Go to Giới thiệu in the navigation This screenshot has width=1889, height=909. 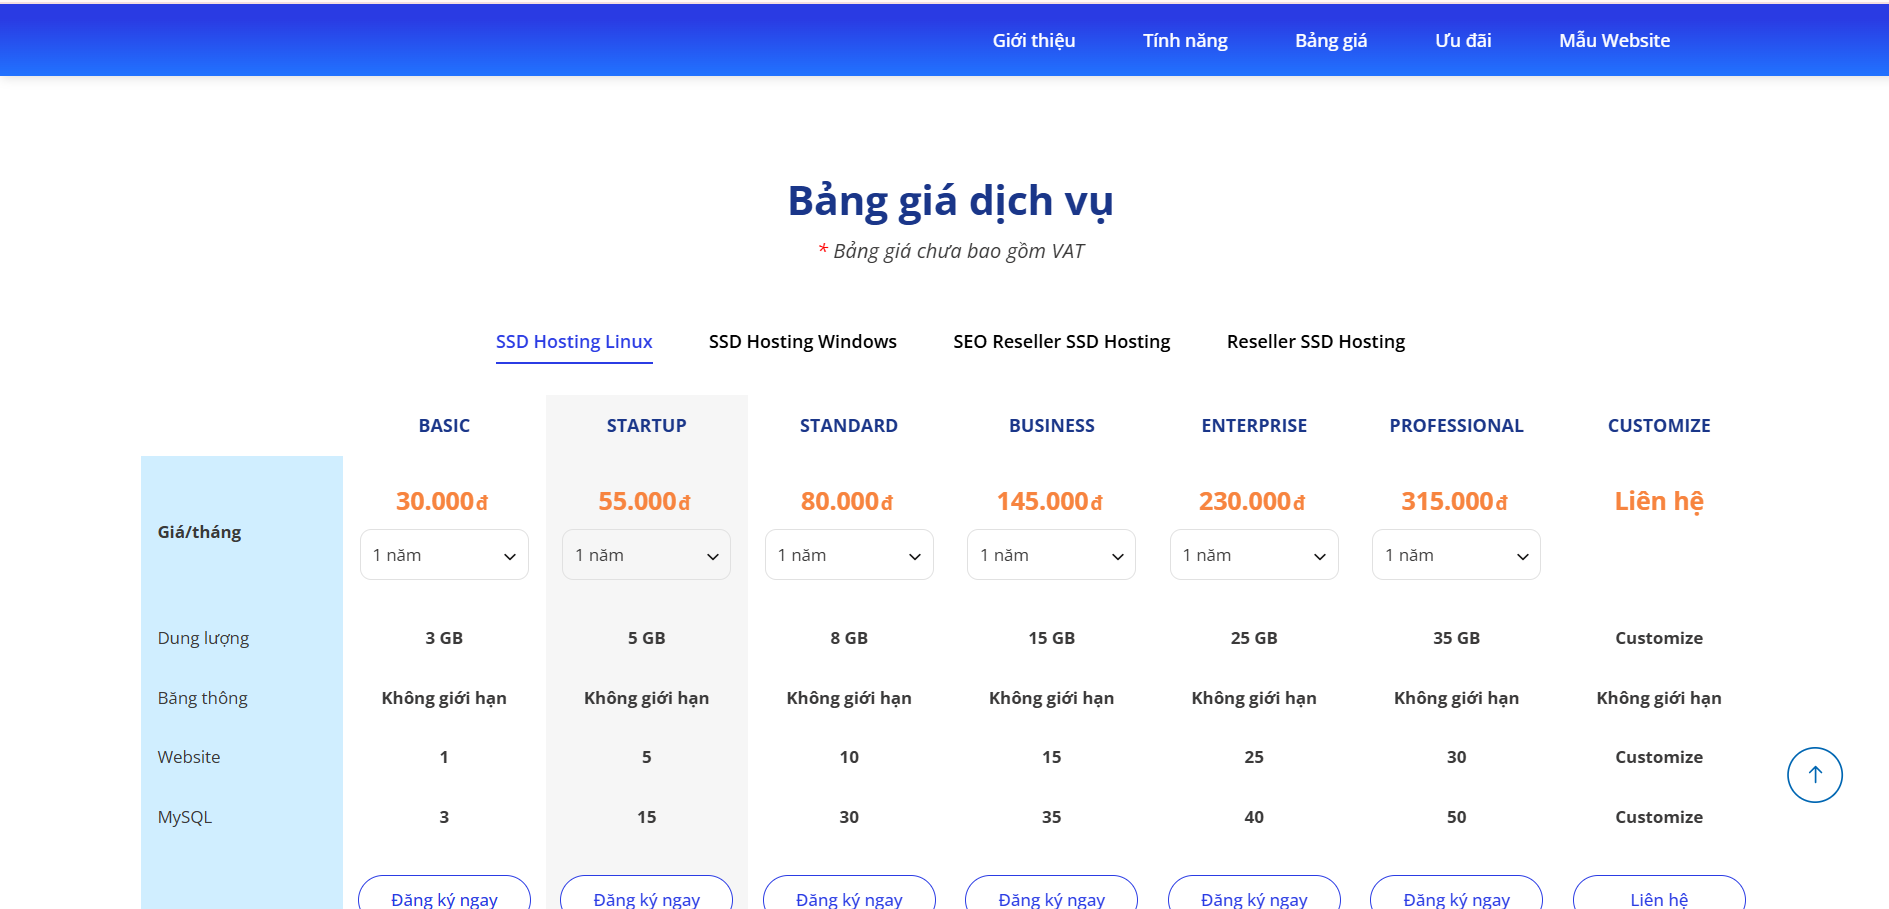coord(1033,41)
